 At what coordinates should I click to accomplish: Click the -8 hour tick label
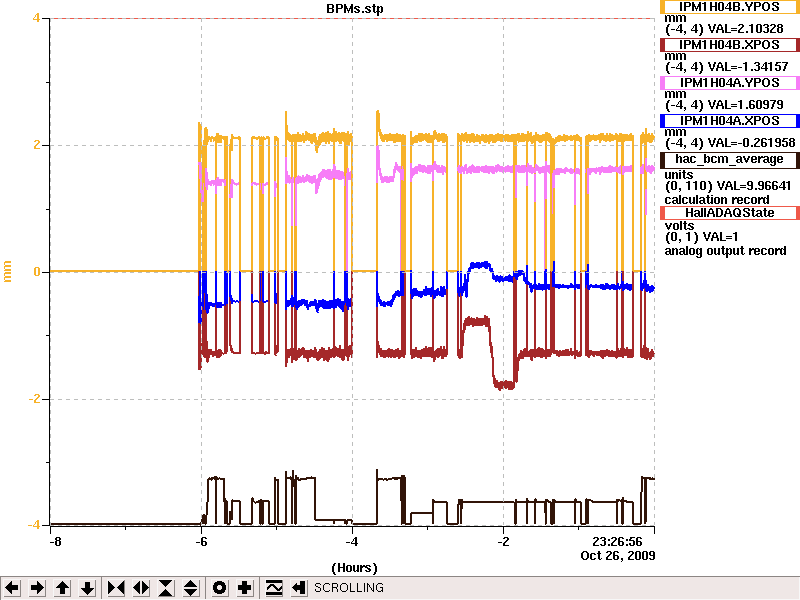pyautogui.click(x=55, y=541)
